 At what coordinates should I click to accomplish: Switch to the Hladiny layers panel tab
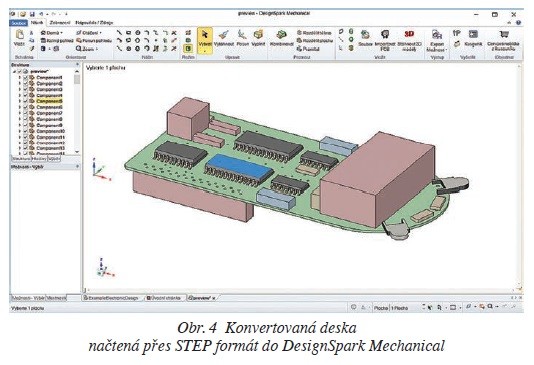(x=39, y=159)
